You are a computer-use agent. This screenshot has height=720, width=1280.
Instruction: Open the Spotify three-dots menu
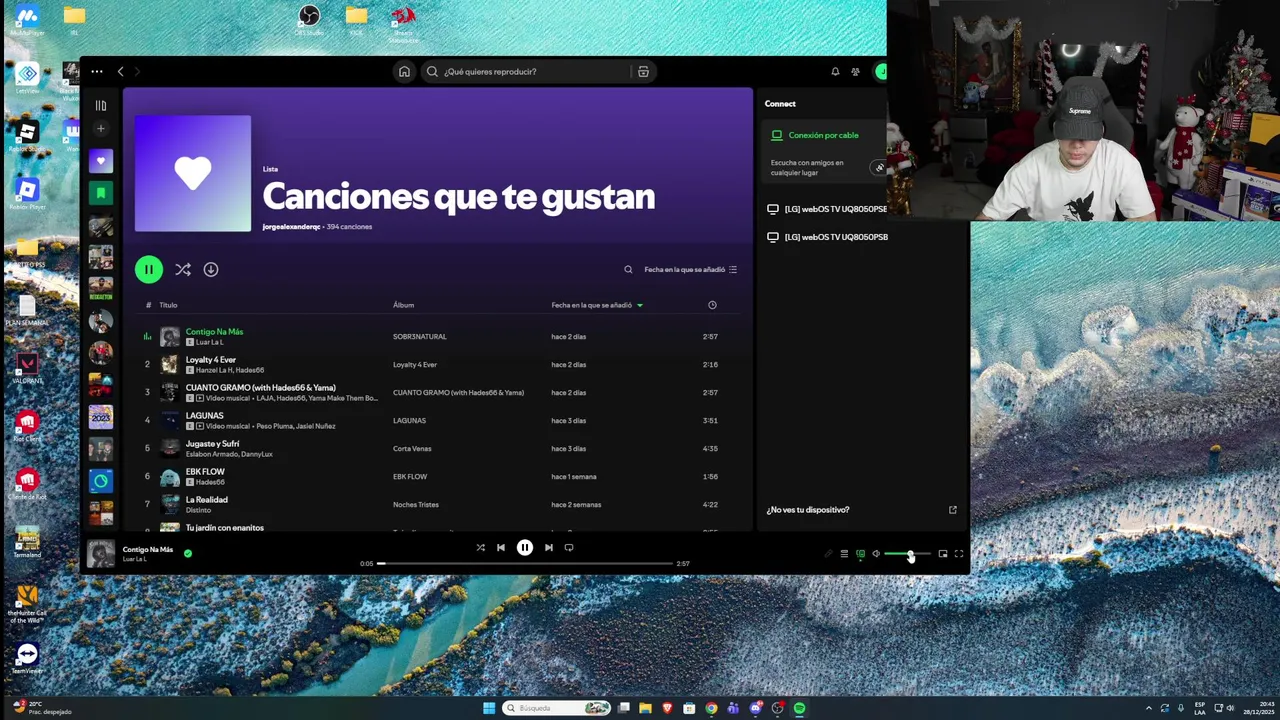pos(96,71)
